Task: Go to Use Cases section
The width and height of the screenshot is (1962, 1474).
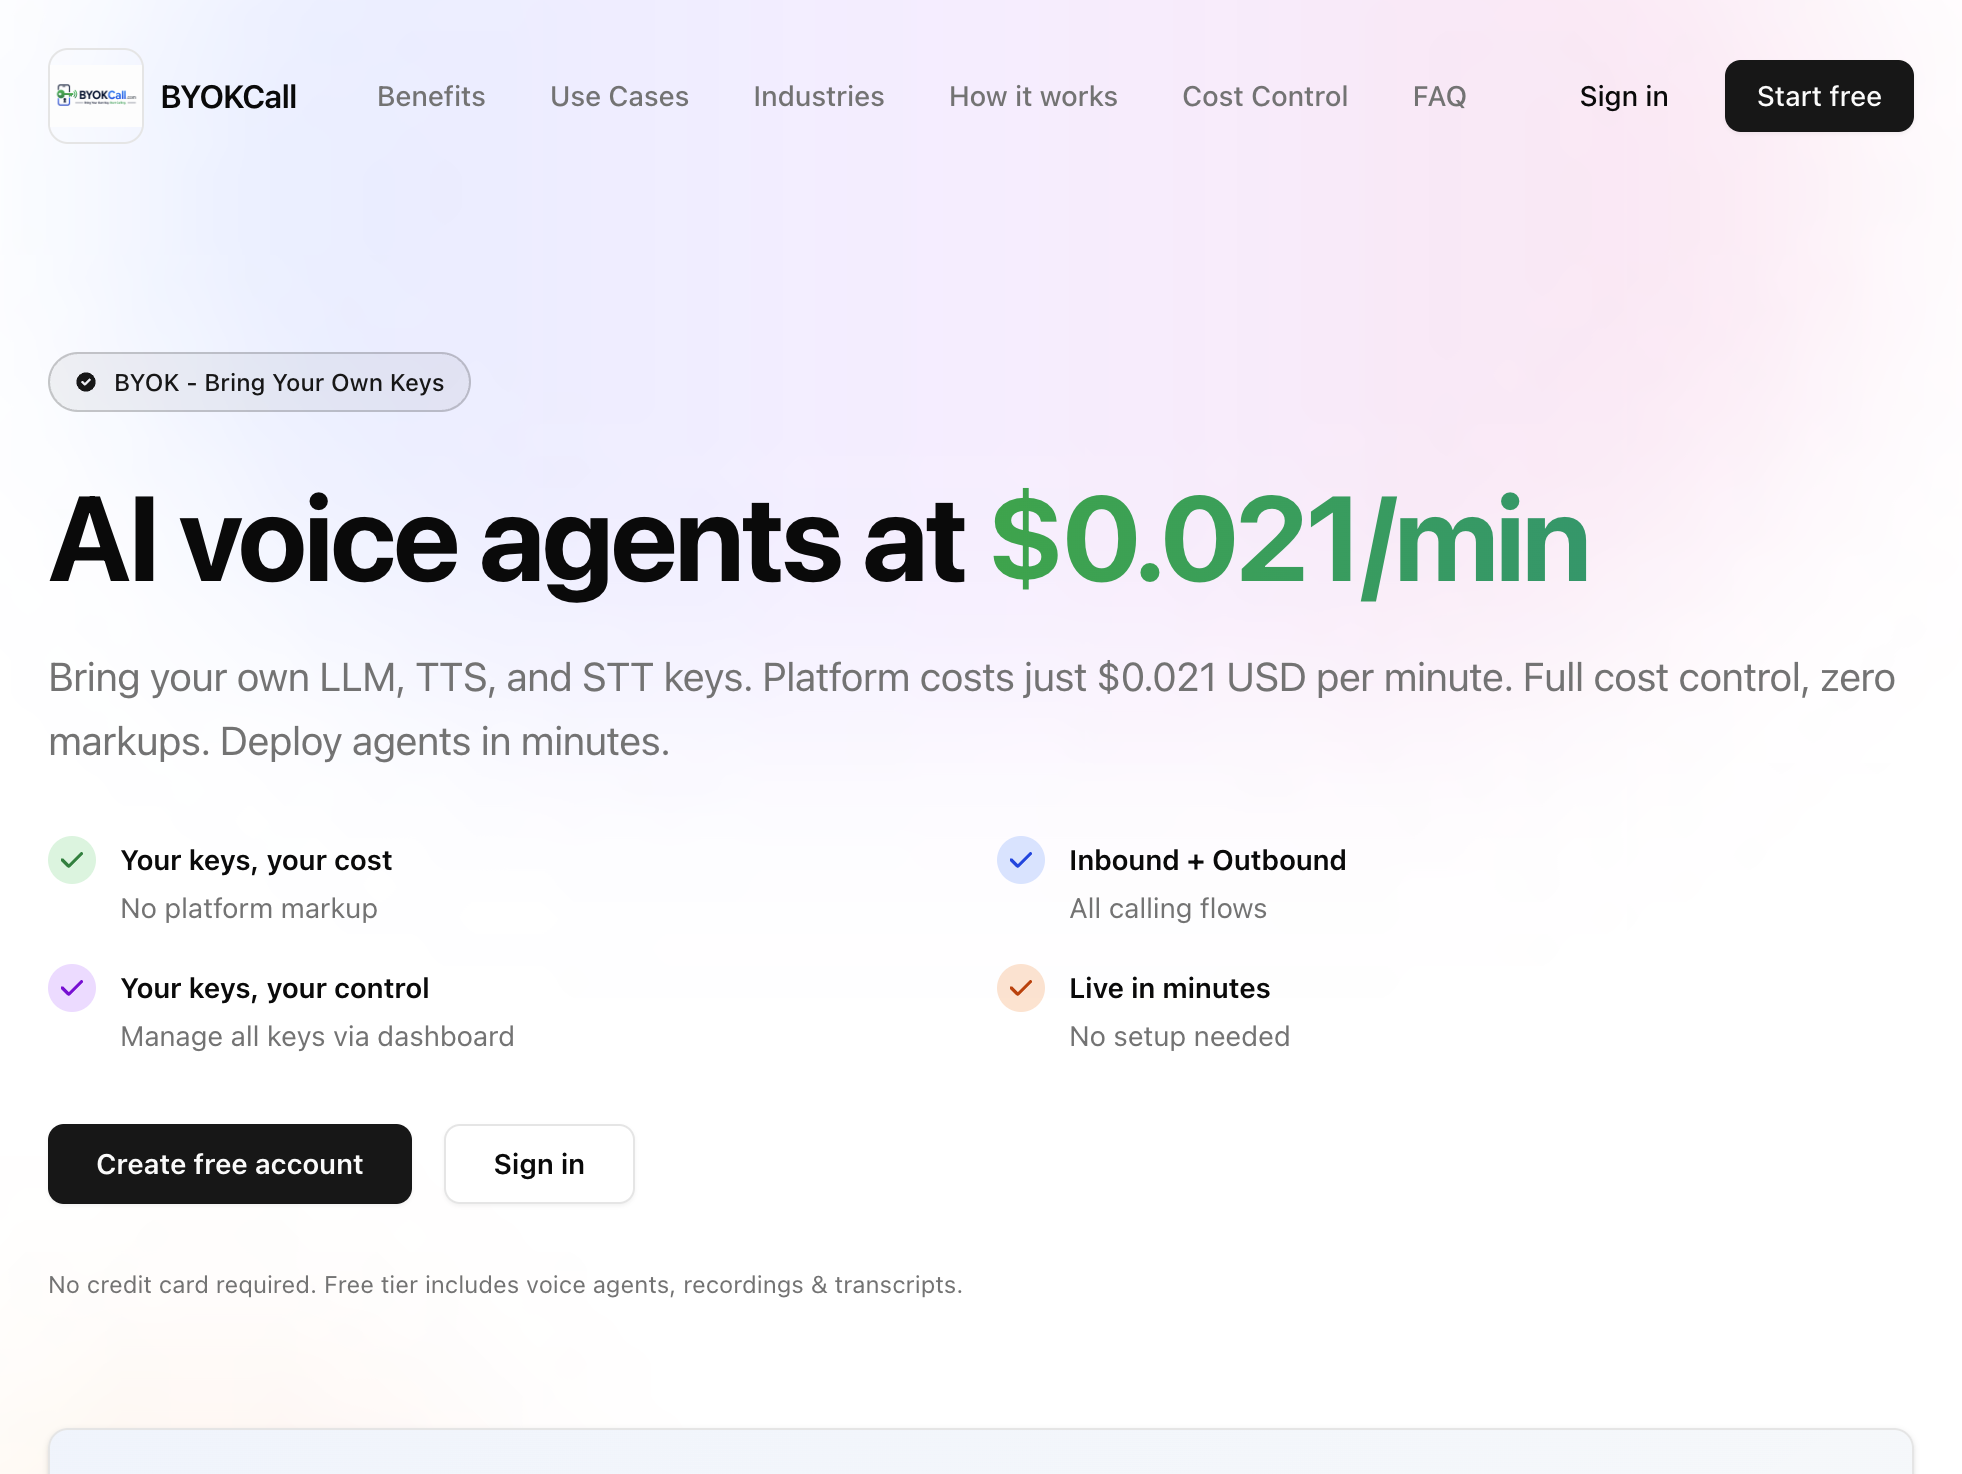Action: pos(619,96)
